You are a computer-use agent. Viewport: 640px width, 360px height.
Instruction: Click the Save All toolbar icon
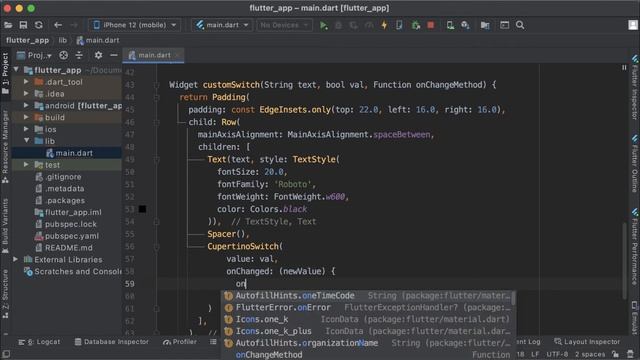23,25
